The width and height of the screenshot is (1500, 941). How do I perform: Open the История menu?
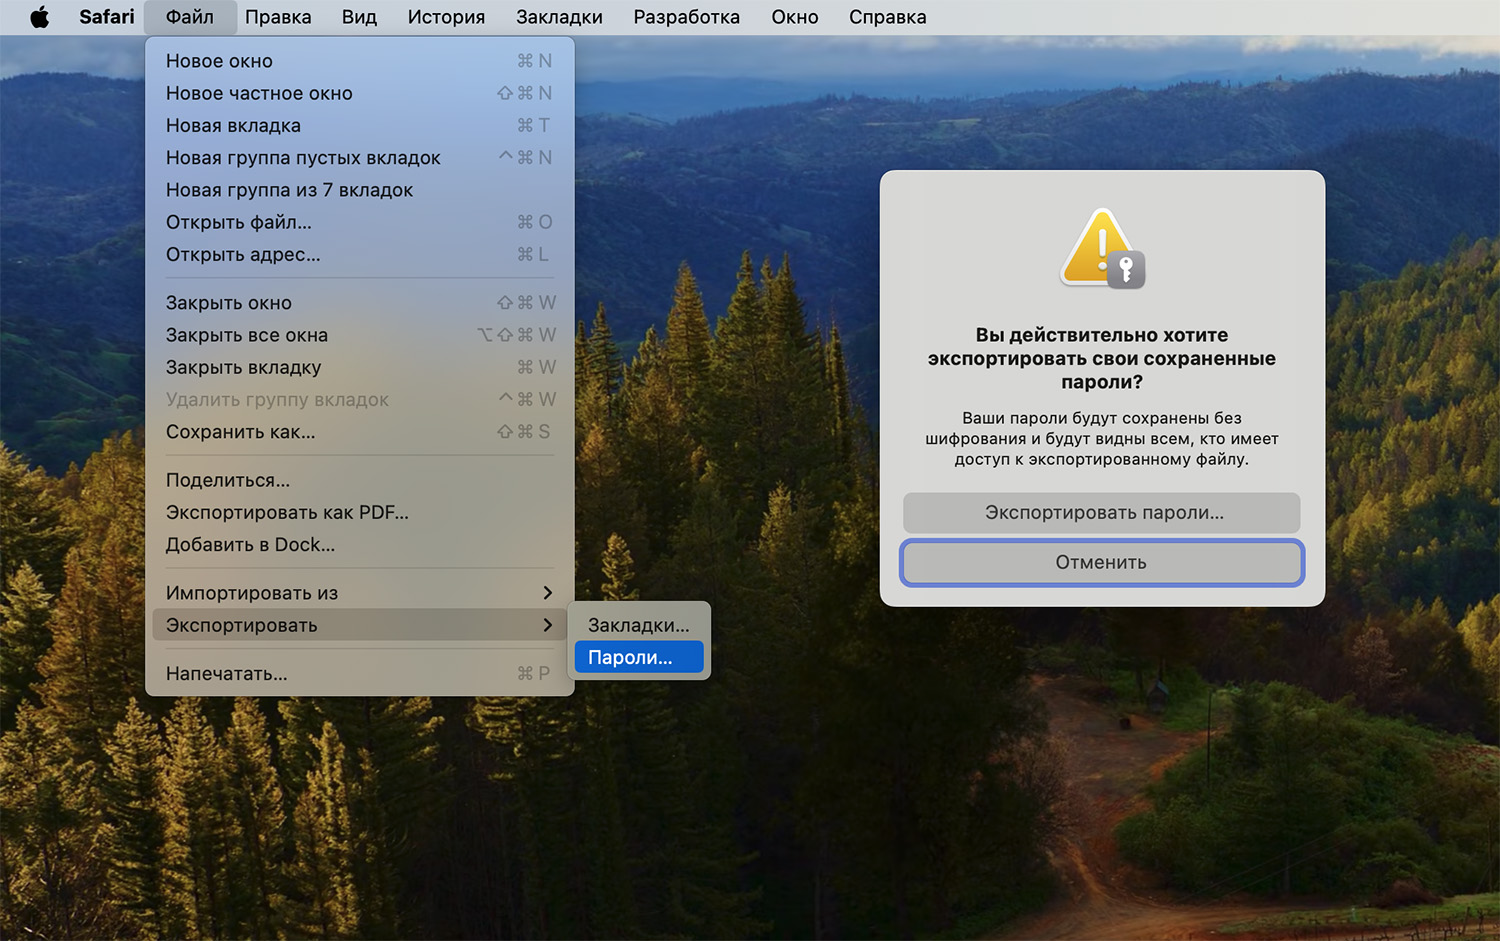(446, 17)
